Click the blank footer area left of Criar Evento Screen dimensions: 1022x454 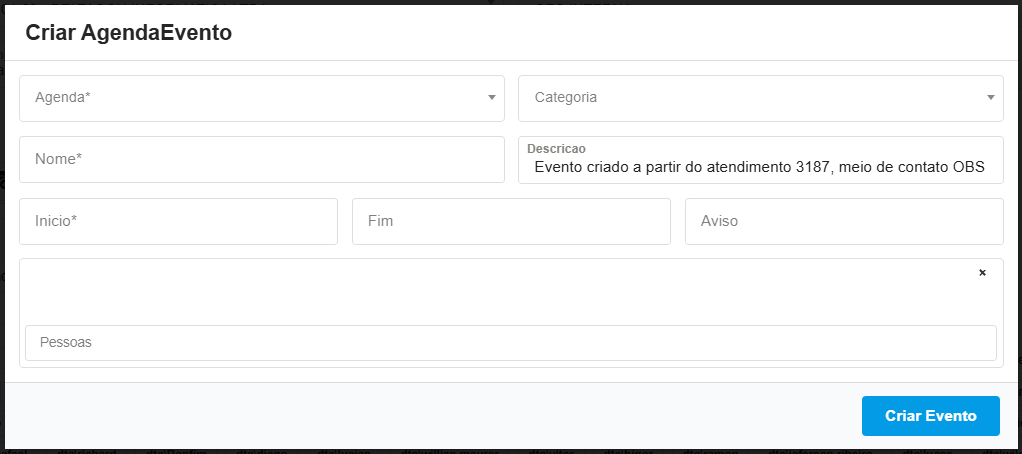point(430,415)
